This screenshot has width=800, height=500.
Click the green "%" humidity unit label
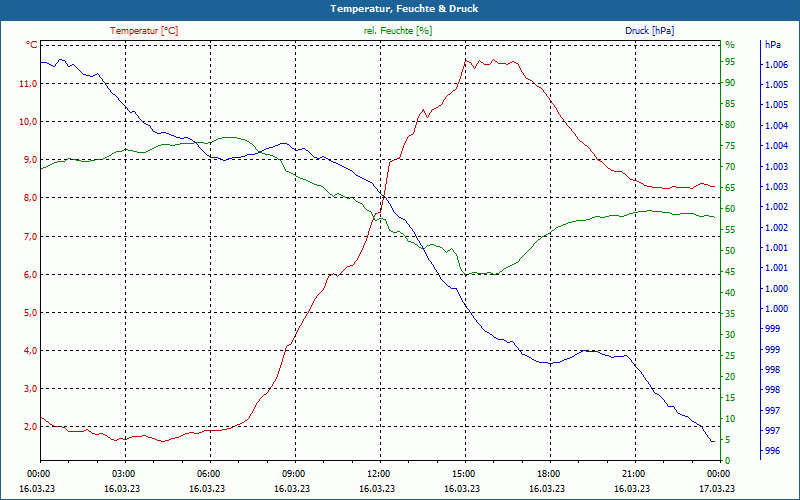(730, 45)
